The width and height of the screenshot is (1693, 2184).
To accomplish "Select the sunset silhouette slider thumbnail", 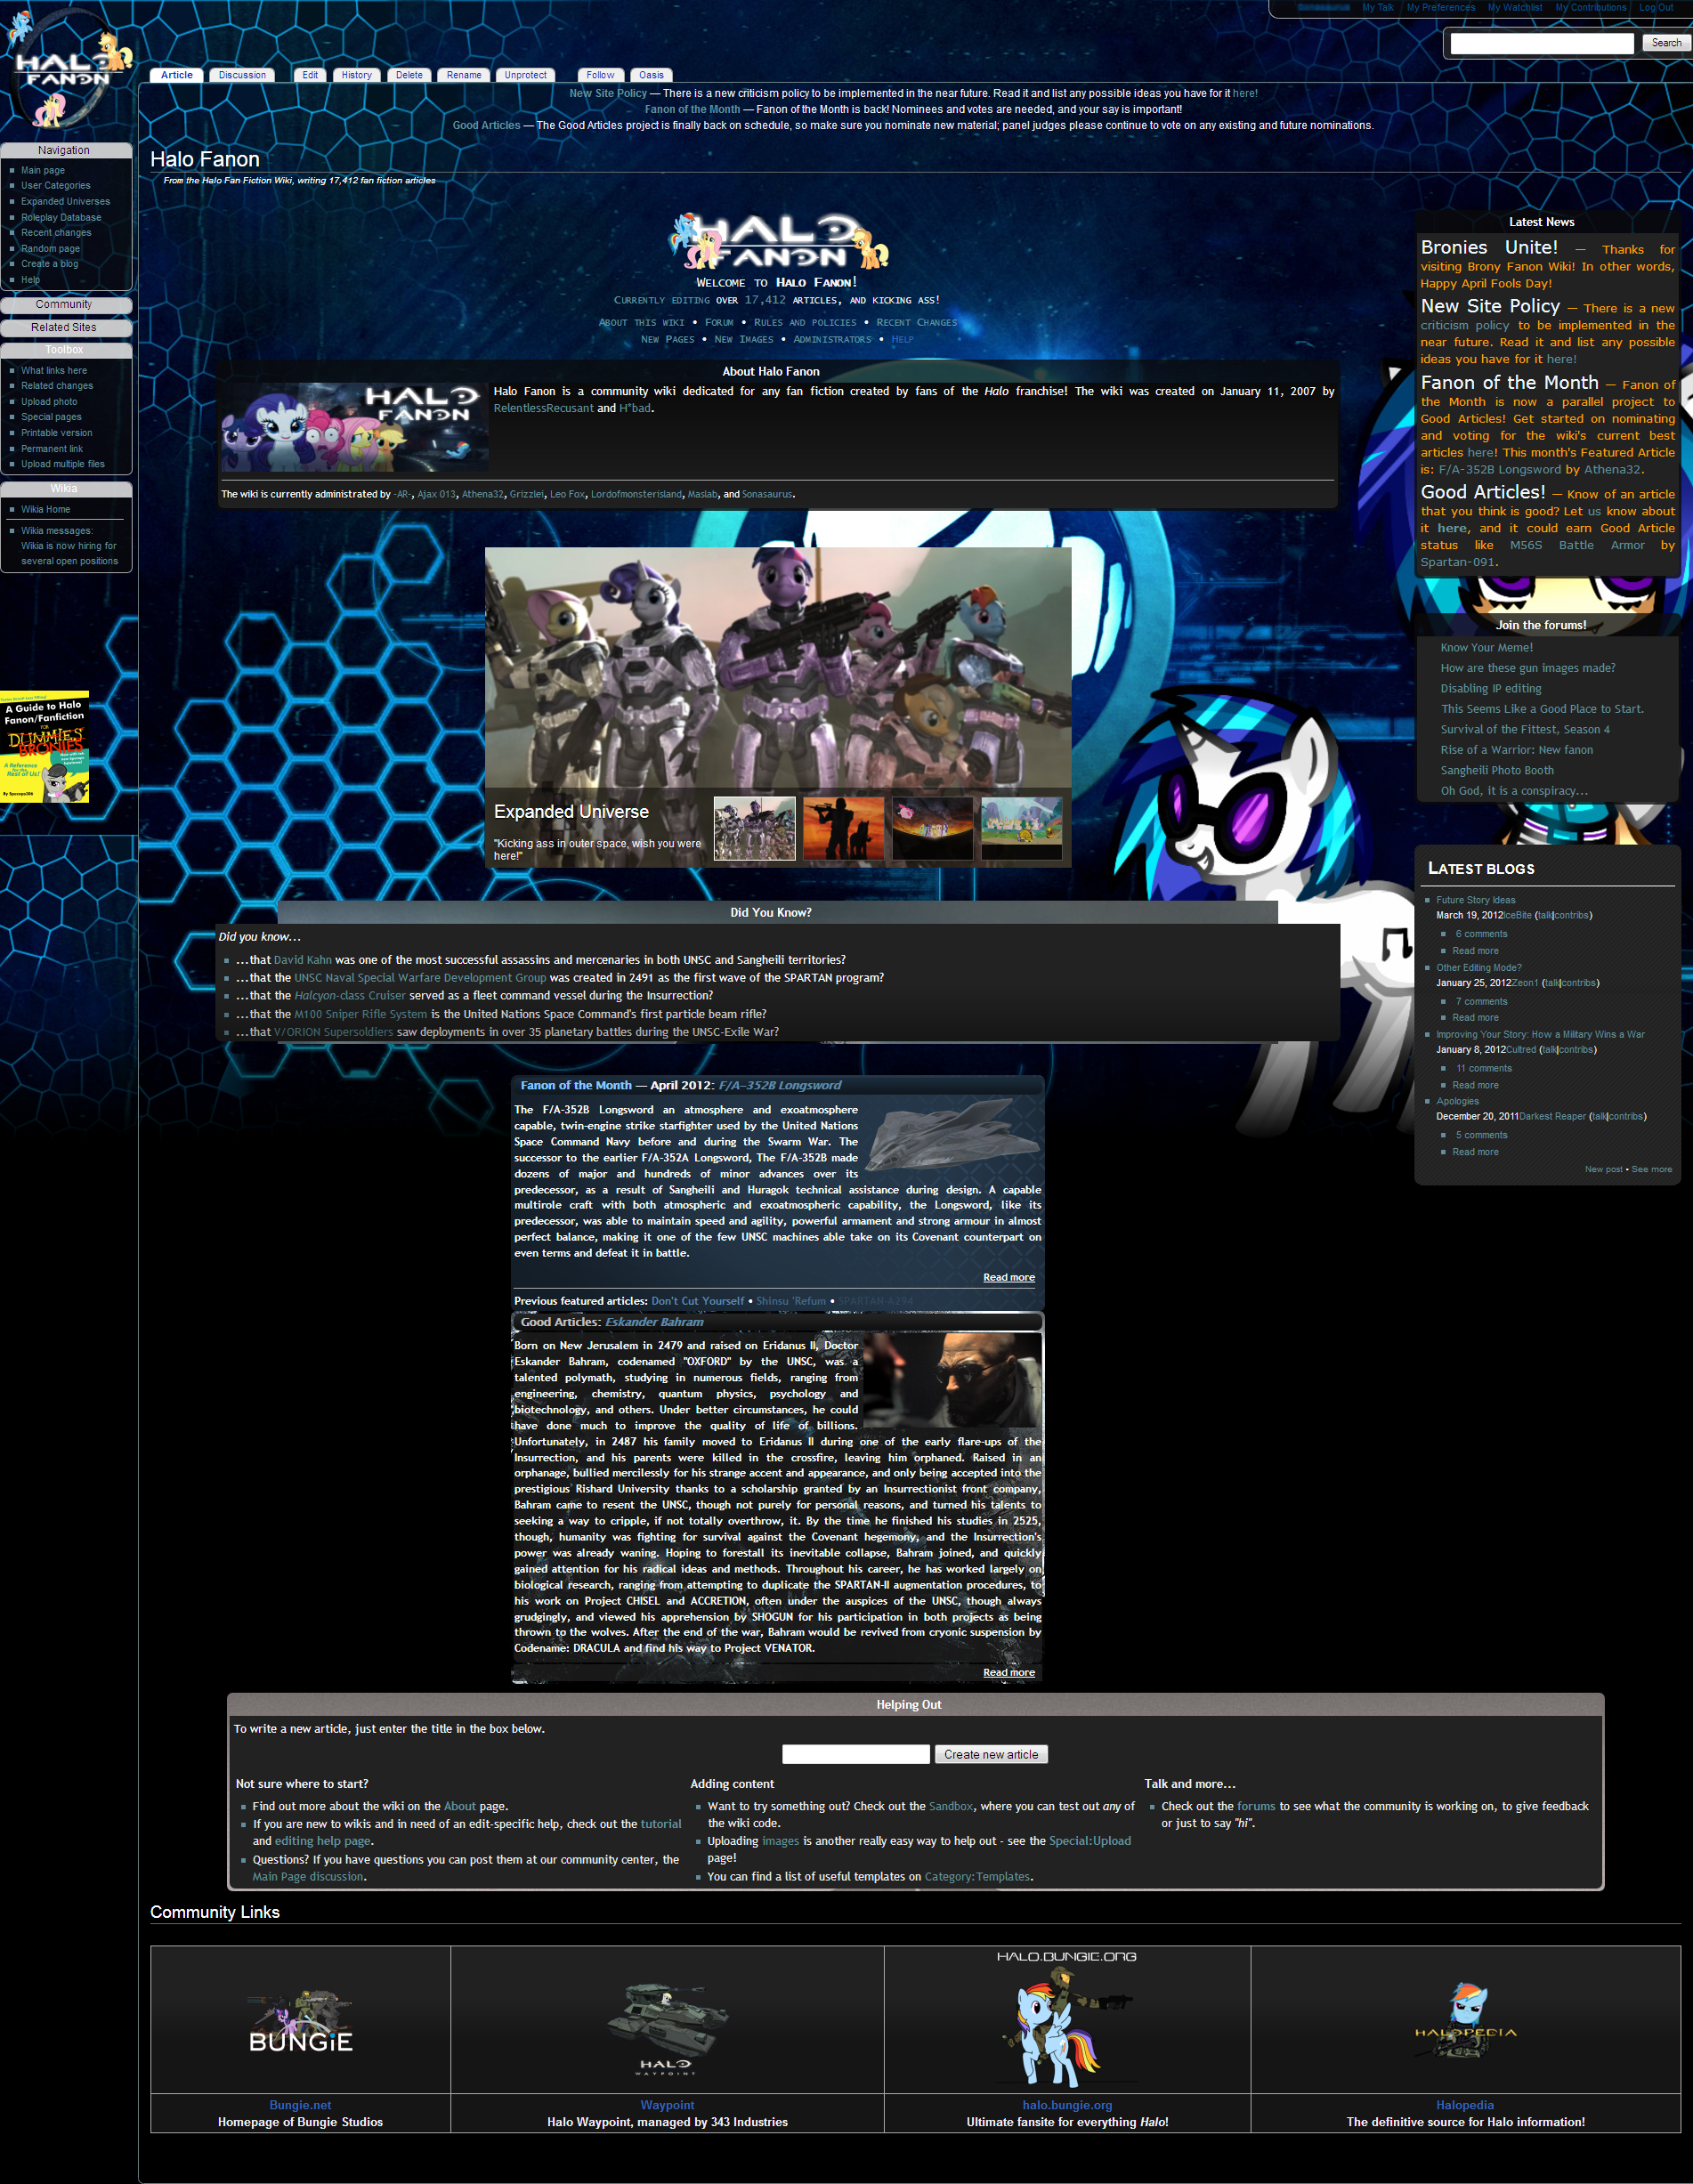I will [x=844, y=828].
